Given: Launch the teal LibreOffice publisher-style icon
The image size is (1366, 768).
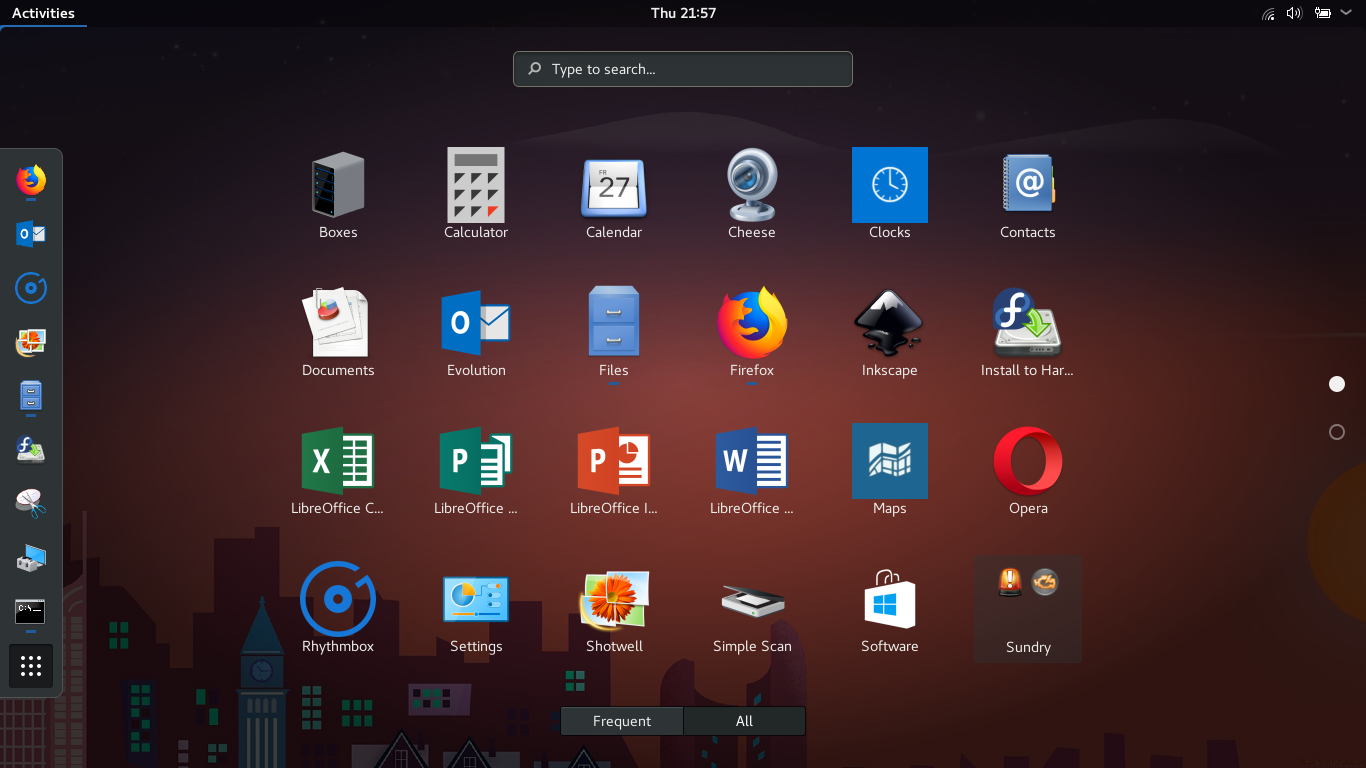Looking at the screenshot, I should coord(476,462).
